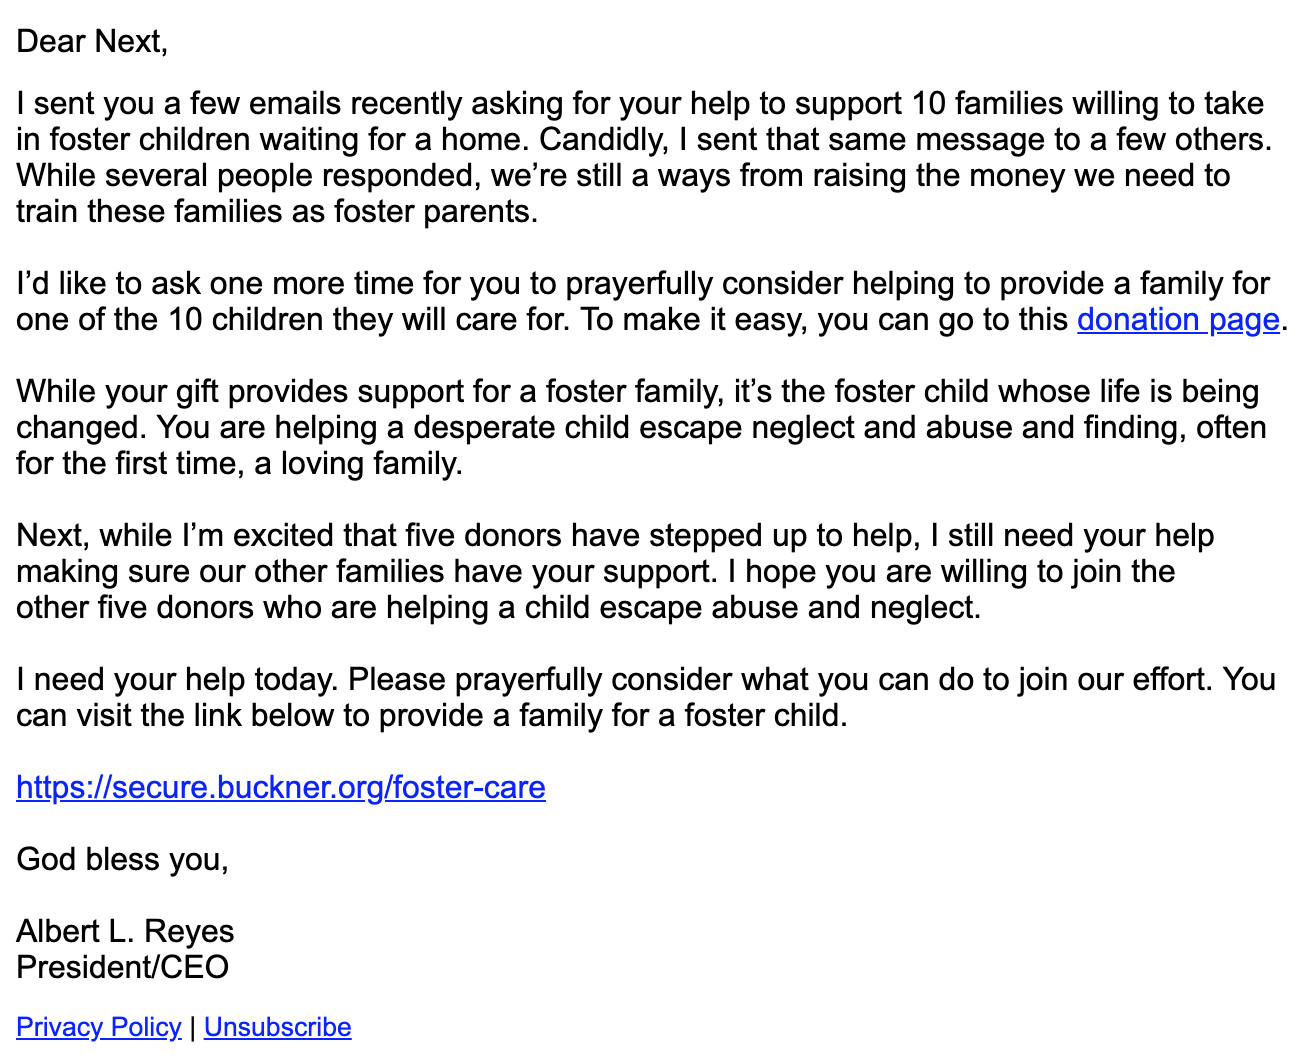Click the "God bless you," closing line
1312x1064 pixels.
pyautogui.click(x=123, y=860)
